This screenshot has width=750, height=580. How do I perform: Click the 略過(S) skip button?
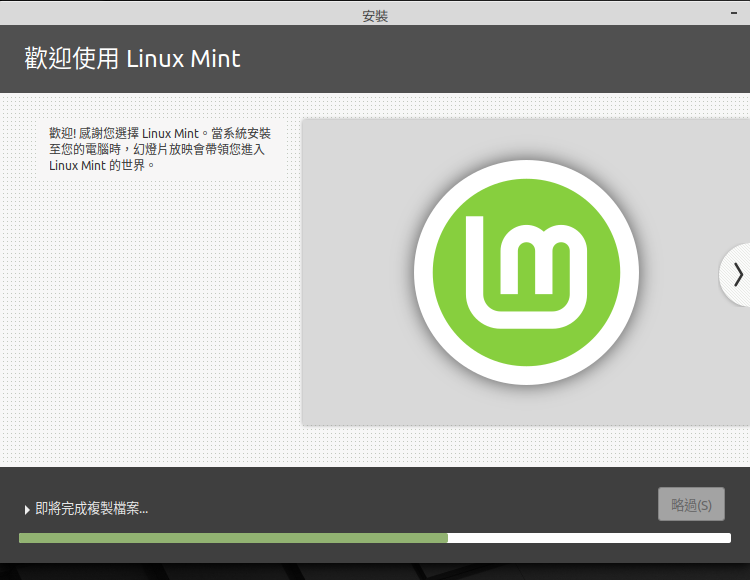pyautogui.click(x=691, y=504)
